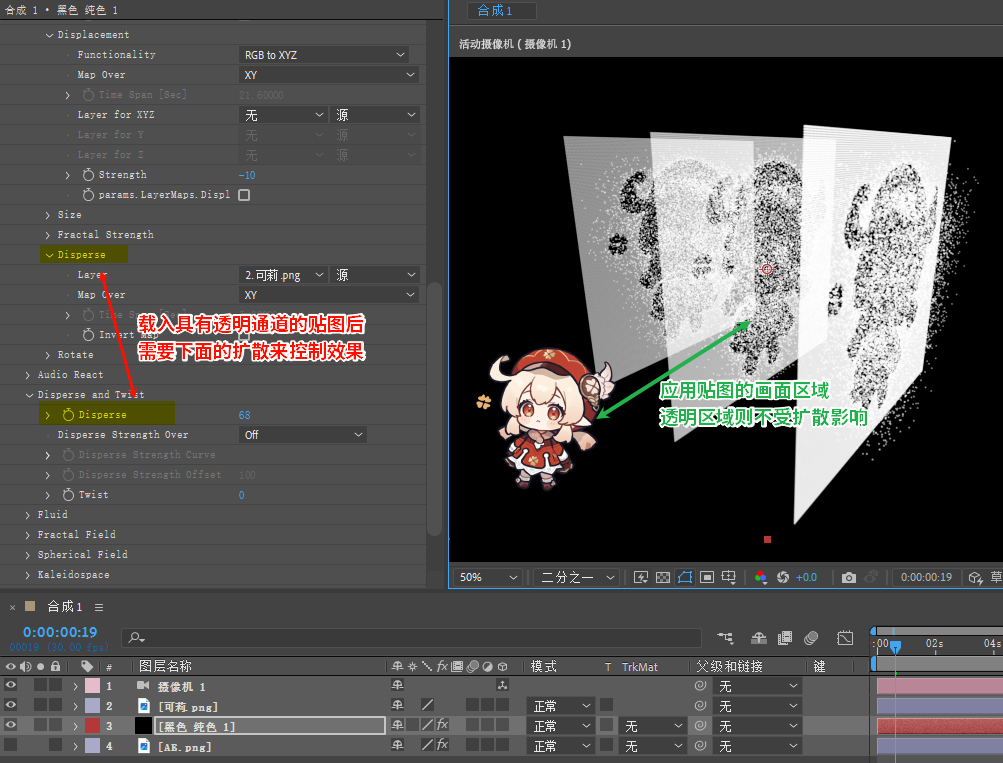Screen dimensions: 1003x763
Task: Open the composition flowchart mini icon
Action: 725,638
